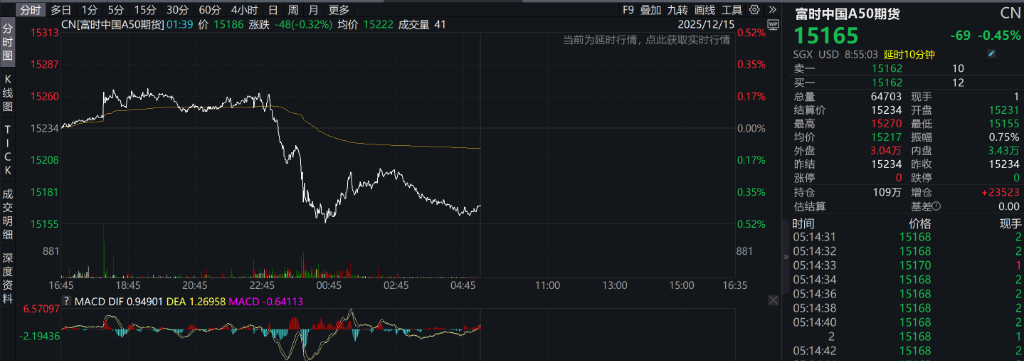1024x361 pixels.
Task: Click the 内盘 value 3.43万
Action: (1004, 151)
